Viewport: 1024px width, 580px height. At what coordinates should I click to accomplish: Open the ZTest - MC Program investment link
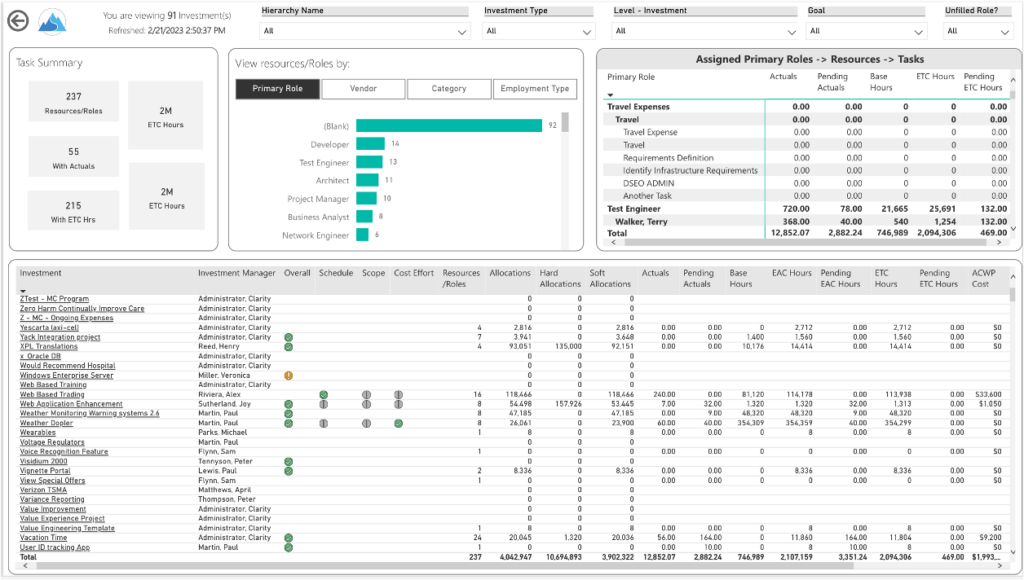point(54,299)
